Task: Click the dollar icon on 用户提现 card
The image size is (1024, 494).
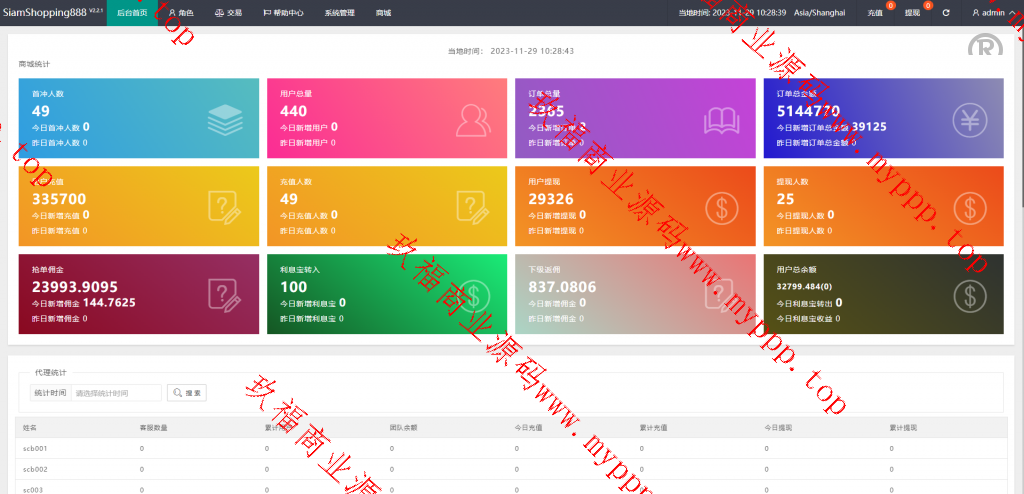Action: click(721, 208)
